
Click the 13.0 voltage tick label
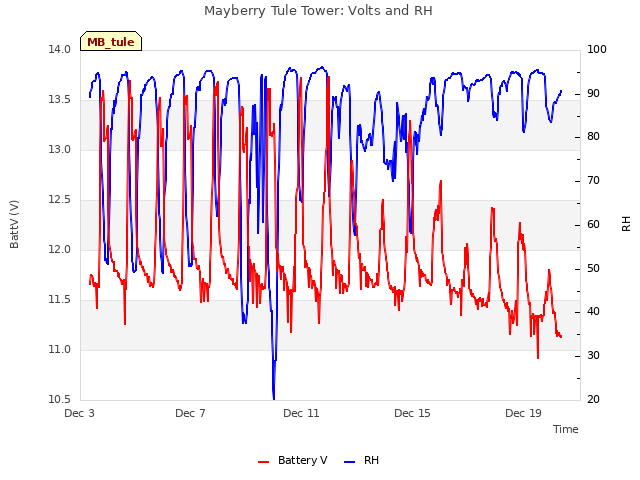[60, 149]
